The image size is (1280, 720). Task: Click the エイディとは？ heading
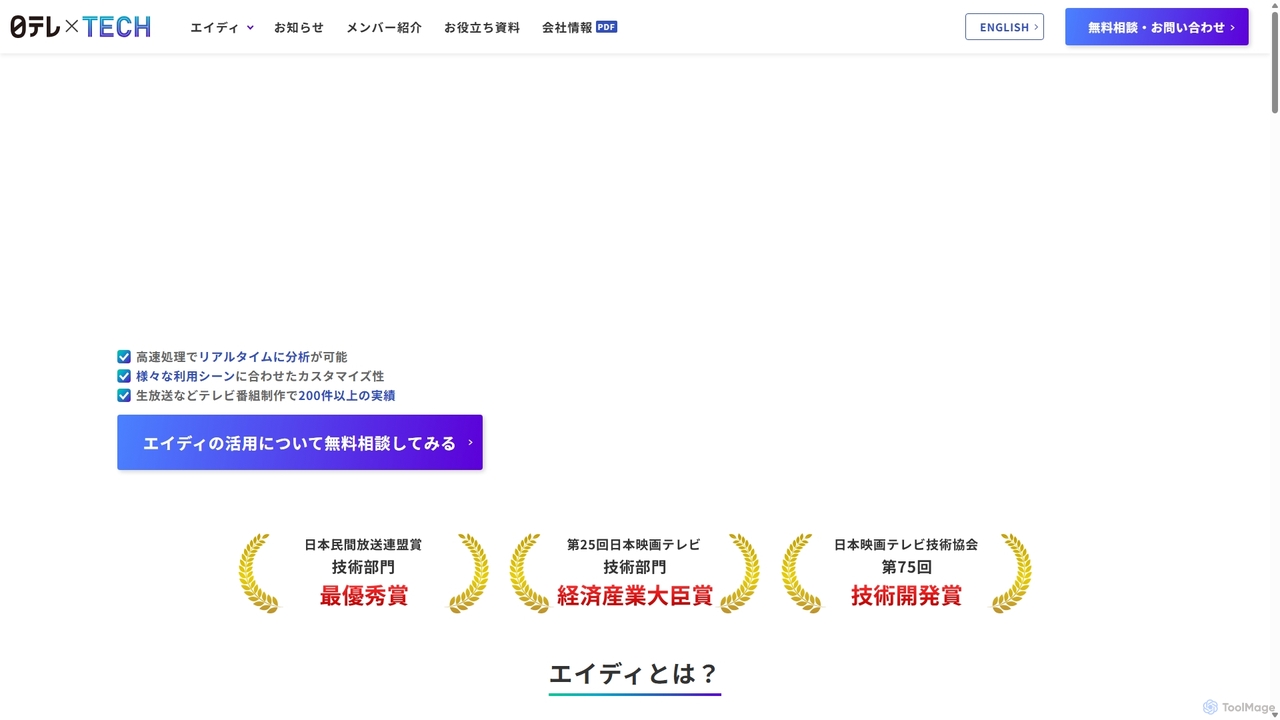click(x=635, y=674)
